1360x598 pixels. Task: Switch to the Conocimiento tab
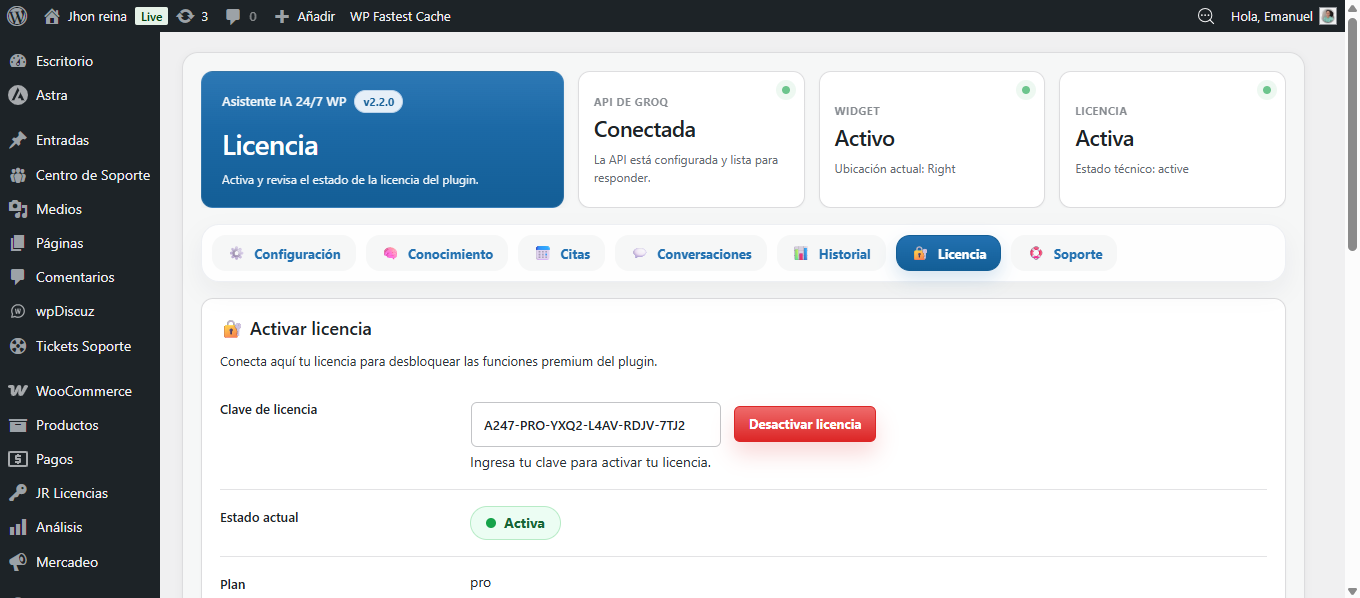pos(437,254)
